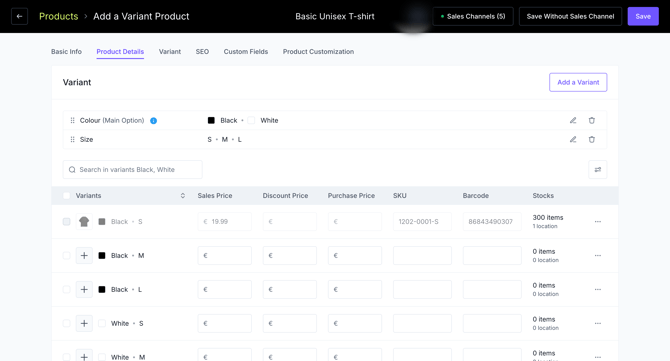
Task: Add image to Black M variant
Action: tap(84, 255)
